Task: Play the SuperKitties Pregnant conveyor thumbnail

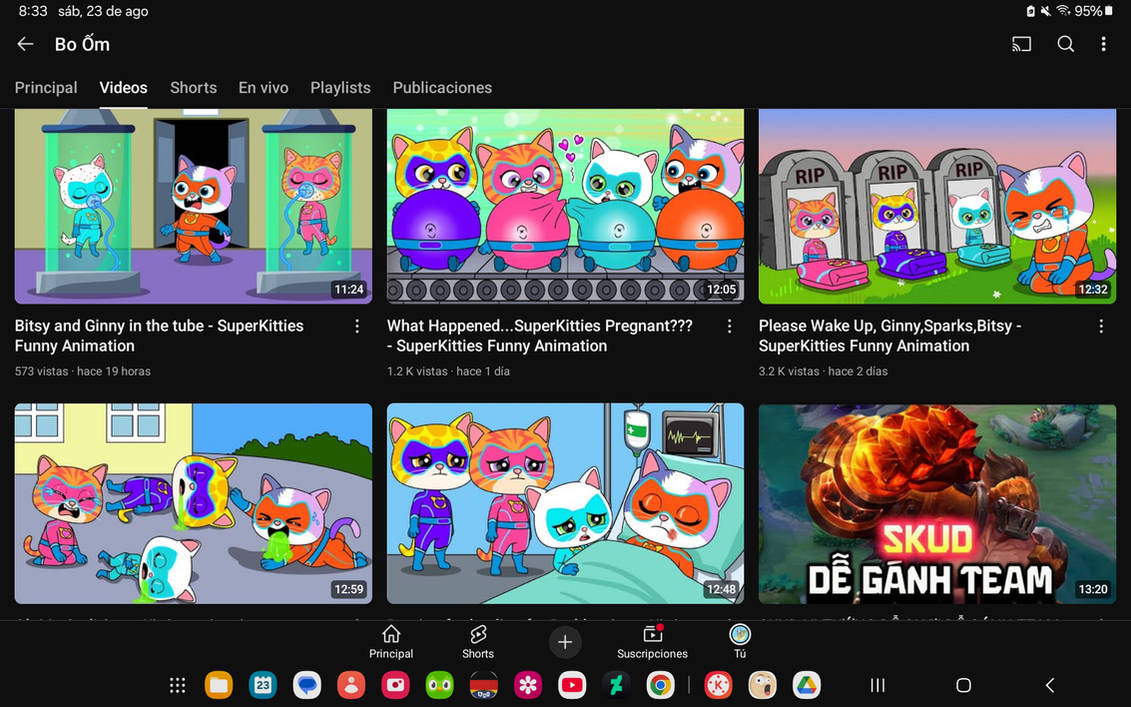Action: point(566,206)
